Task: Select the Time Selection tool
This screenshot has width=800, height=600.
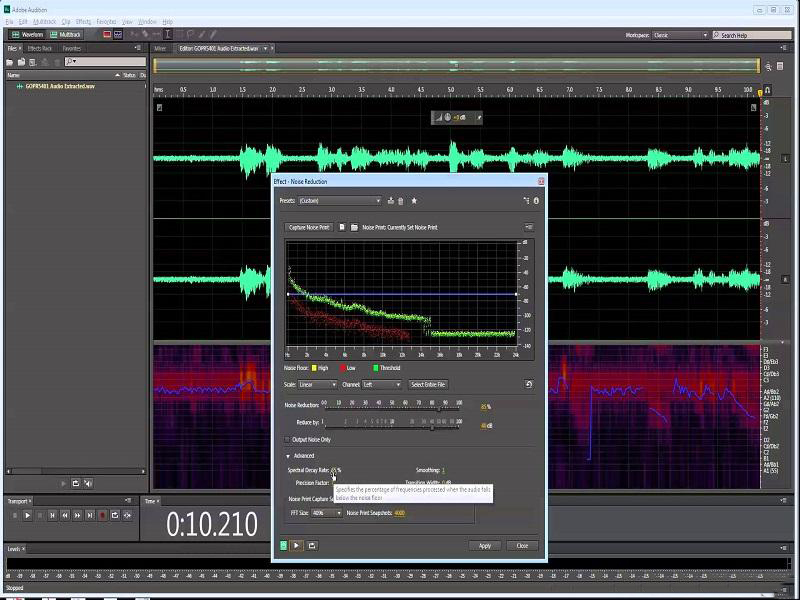Action: click(167, 34)
